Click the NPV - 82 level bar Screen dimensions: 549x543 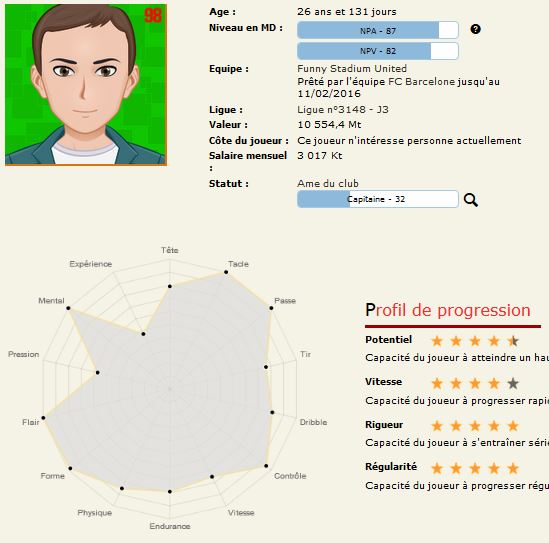(x=378, y=51)
